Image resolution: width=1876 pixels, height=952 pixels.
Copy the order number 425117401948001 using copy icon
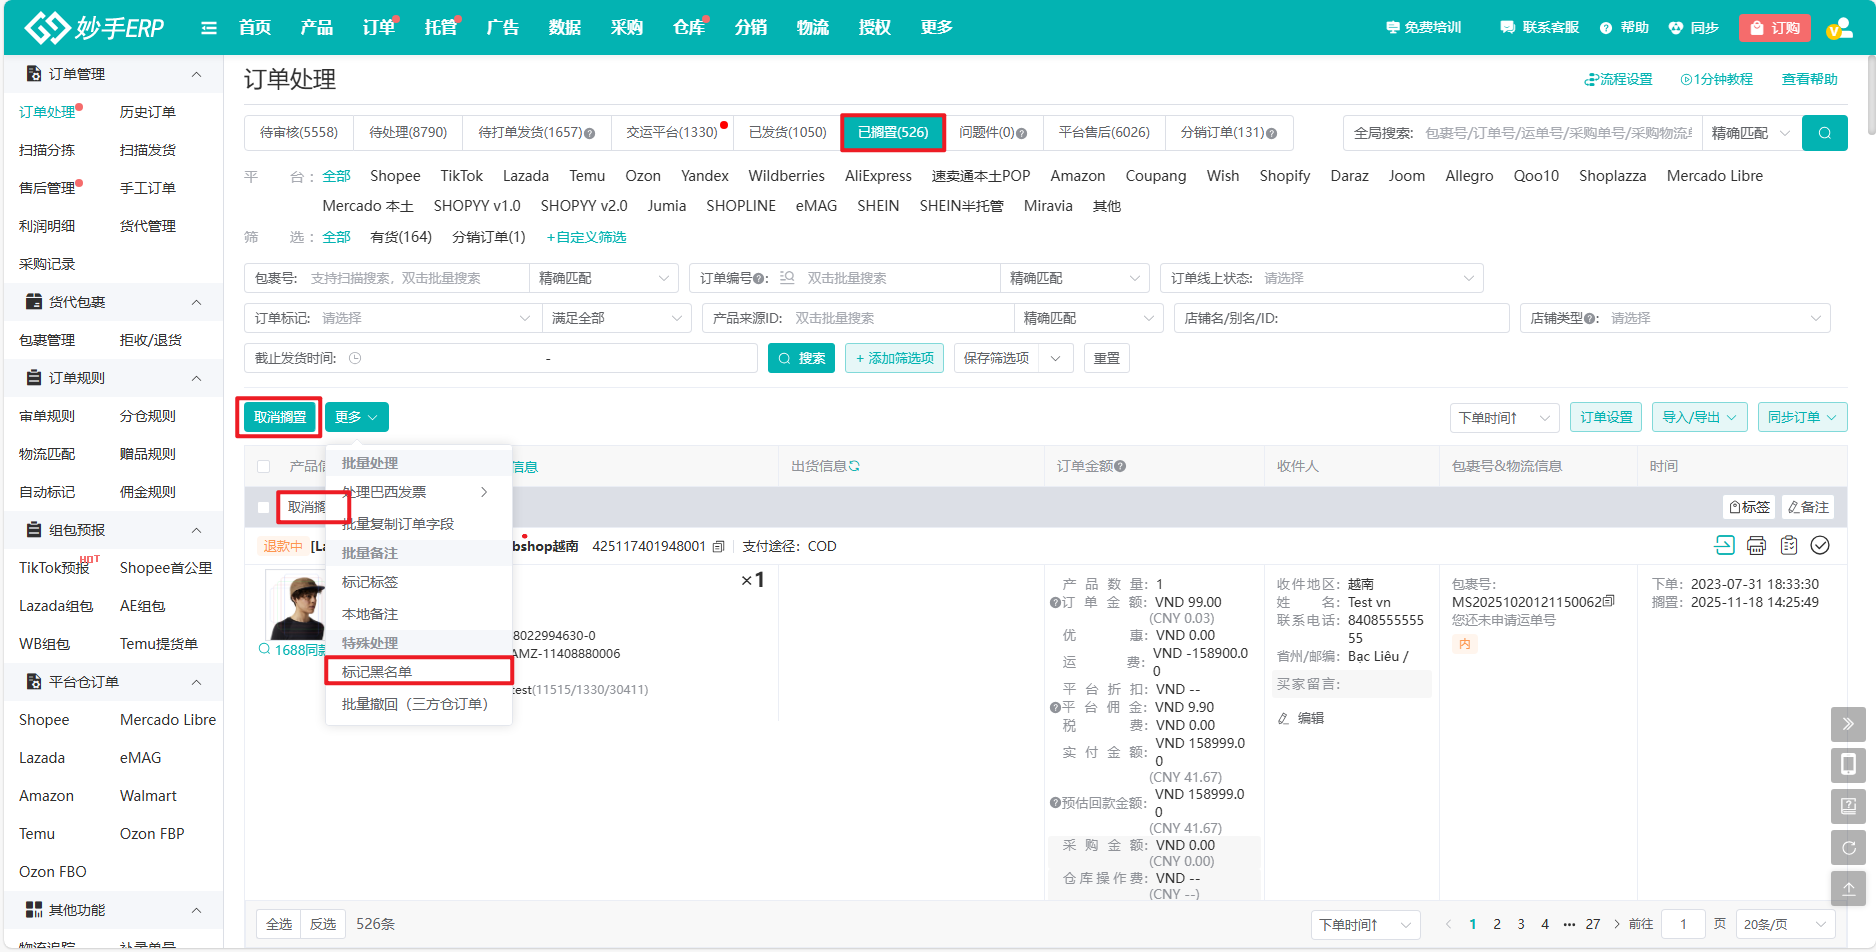pyautogui.click(x=718, y=547)
